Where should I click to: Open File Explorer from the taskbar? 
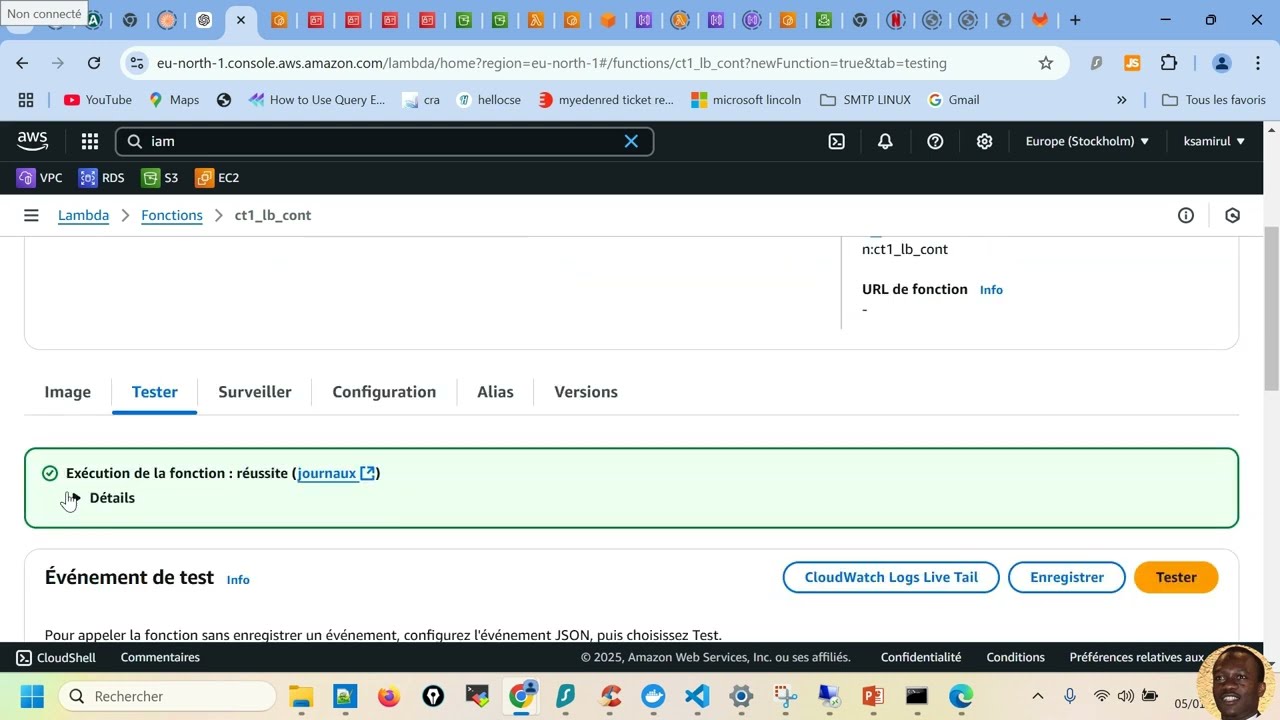(x=301, y=696)
